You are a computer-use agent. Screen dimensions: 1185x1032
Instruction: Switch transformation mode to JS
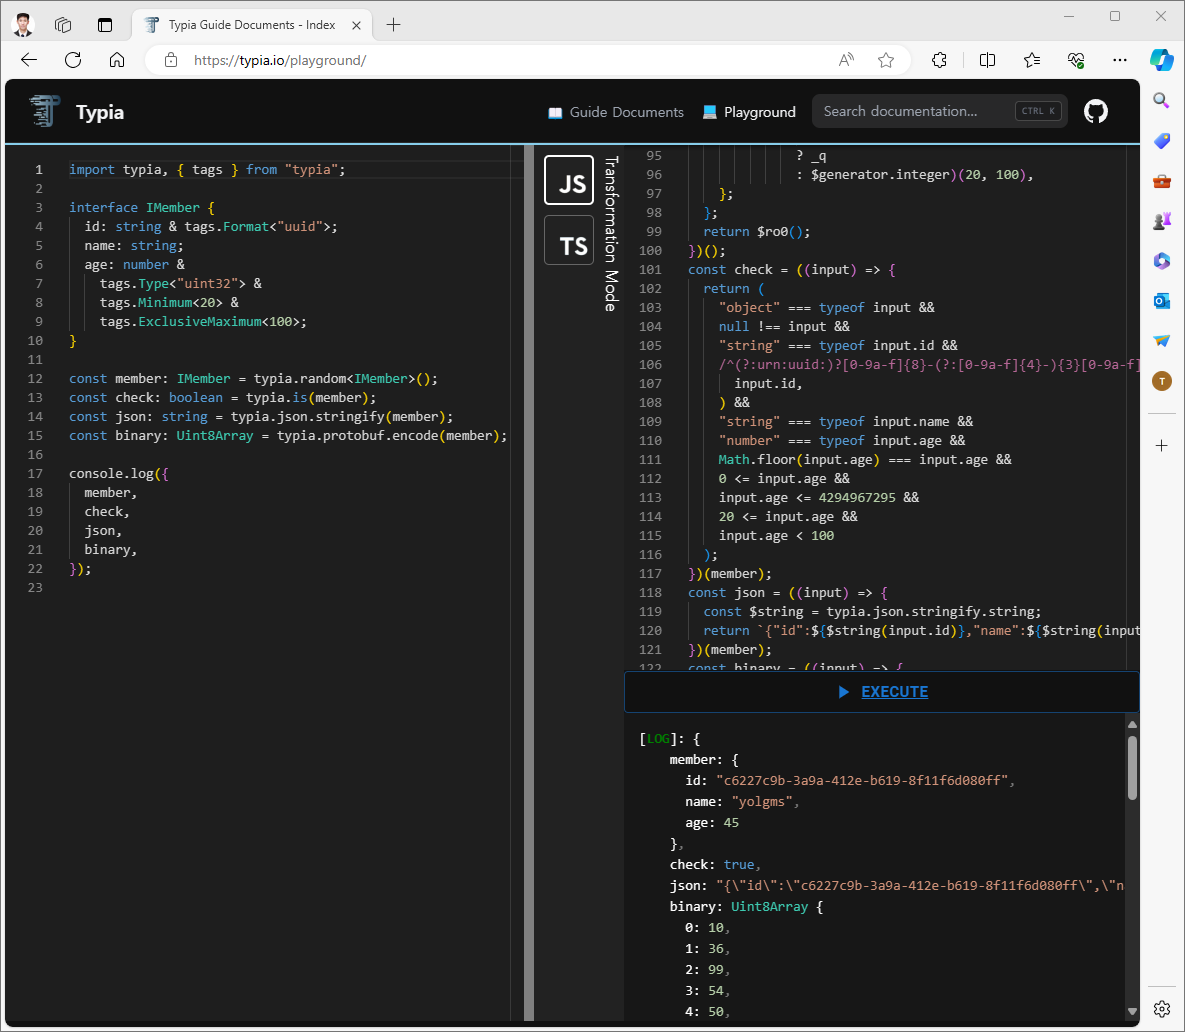click(x=569, y=181)
